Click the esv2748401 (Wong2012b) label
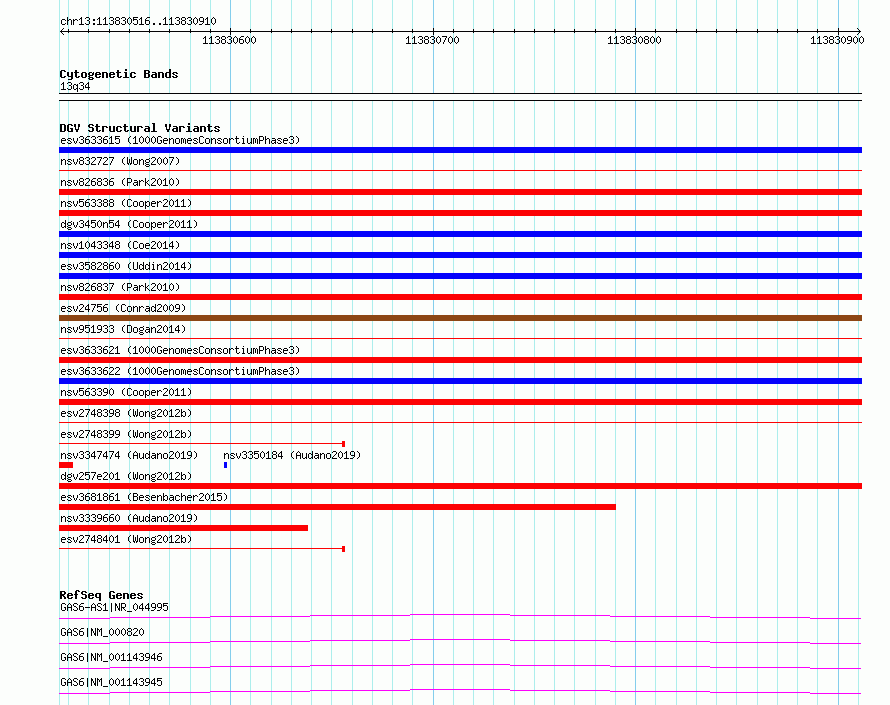890x705 pixels. [126, 539]
